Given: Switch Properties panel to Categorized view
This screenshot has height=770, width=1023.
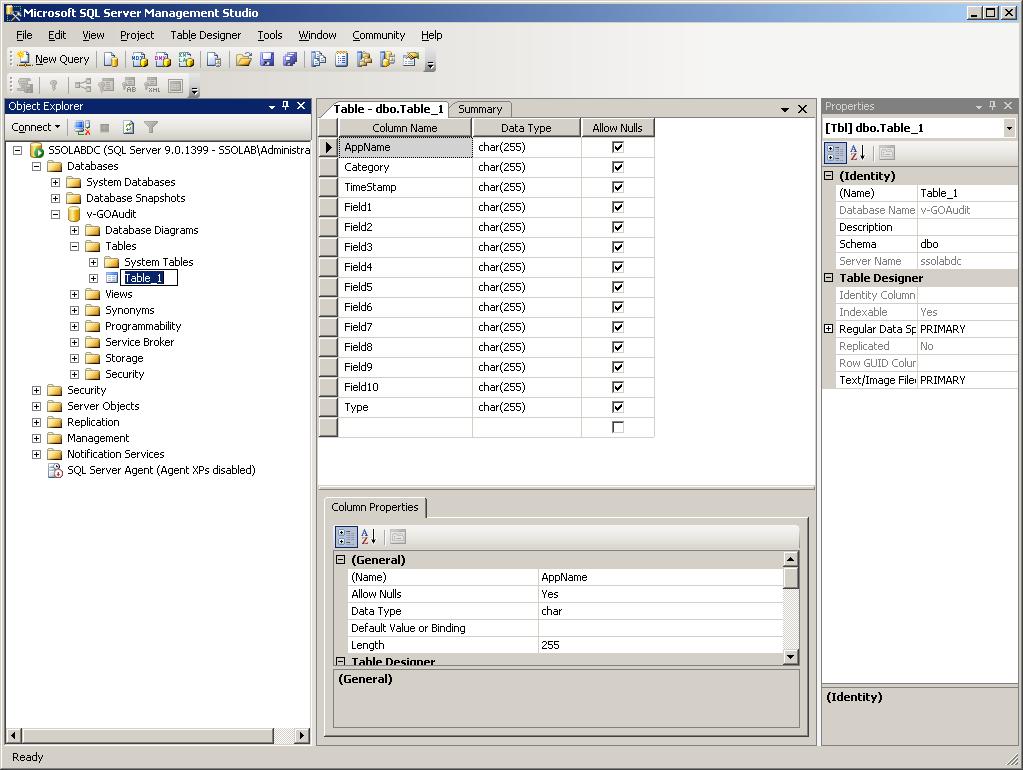Looking at the screenshot, I should 835,153.
